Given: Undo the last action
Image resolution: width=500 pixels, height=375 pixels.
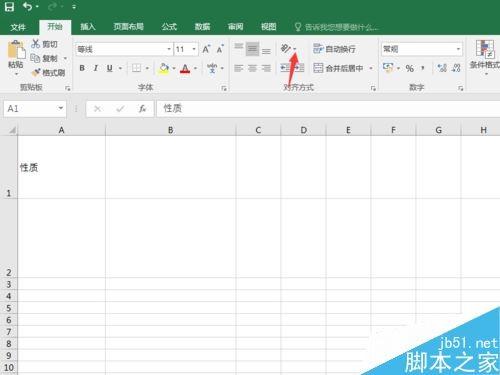Looking at the screenshot, I should point(27,7).
